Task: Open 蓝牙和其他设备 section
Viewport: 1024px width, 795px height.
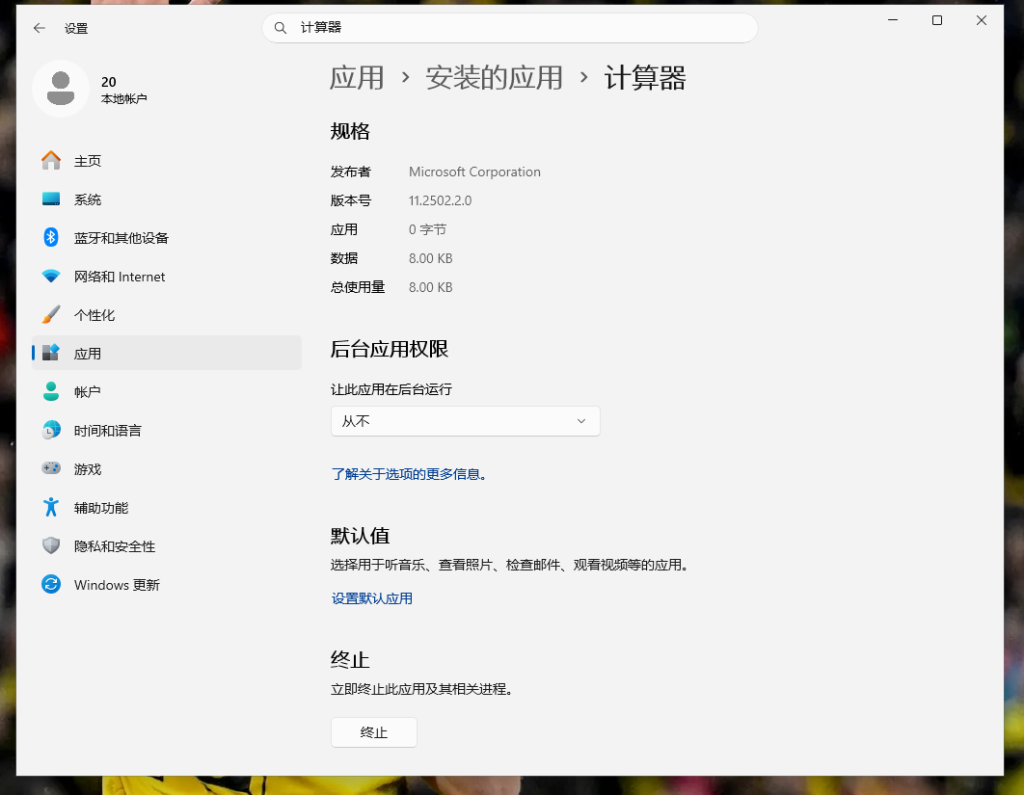Action: [x=167, y=238]
